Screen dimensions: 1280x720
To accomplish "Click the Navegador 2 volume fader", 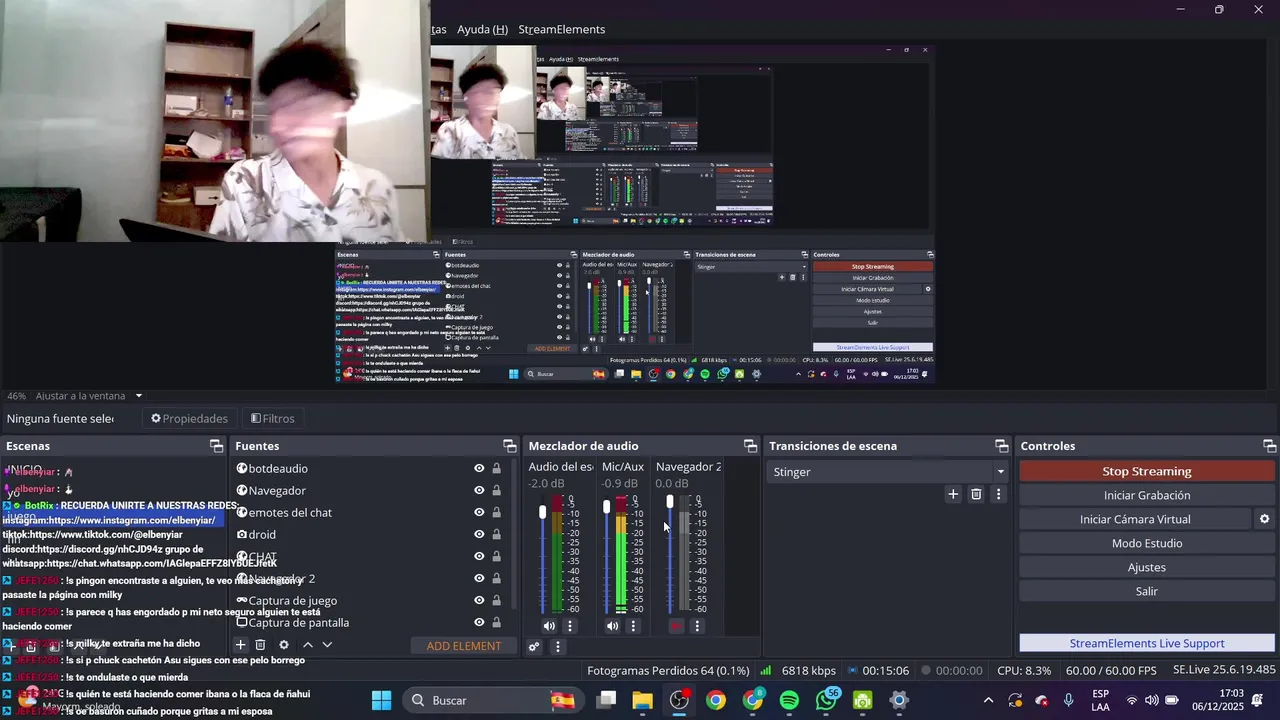I will (670, 503).
